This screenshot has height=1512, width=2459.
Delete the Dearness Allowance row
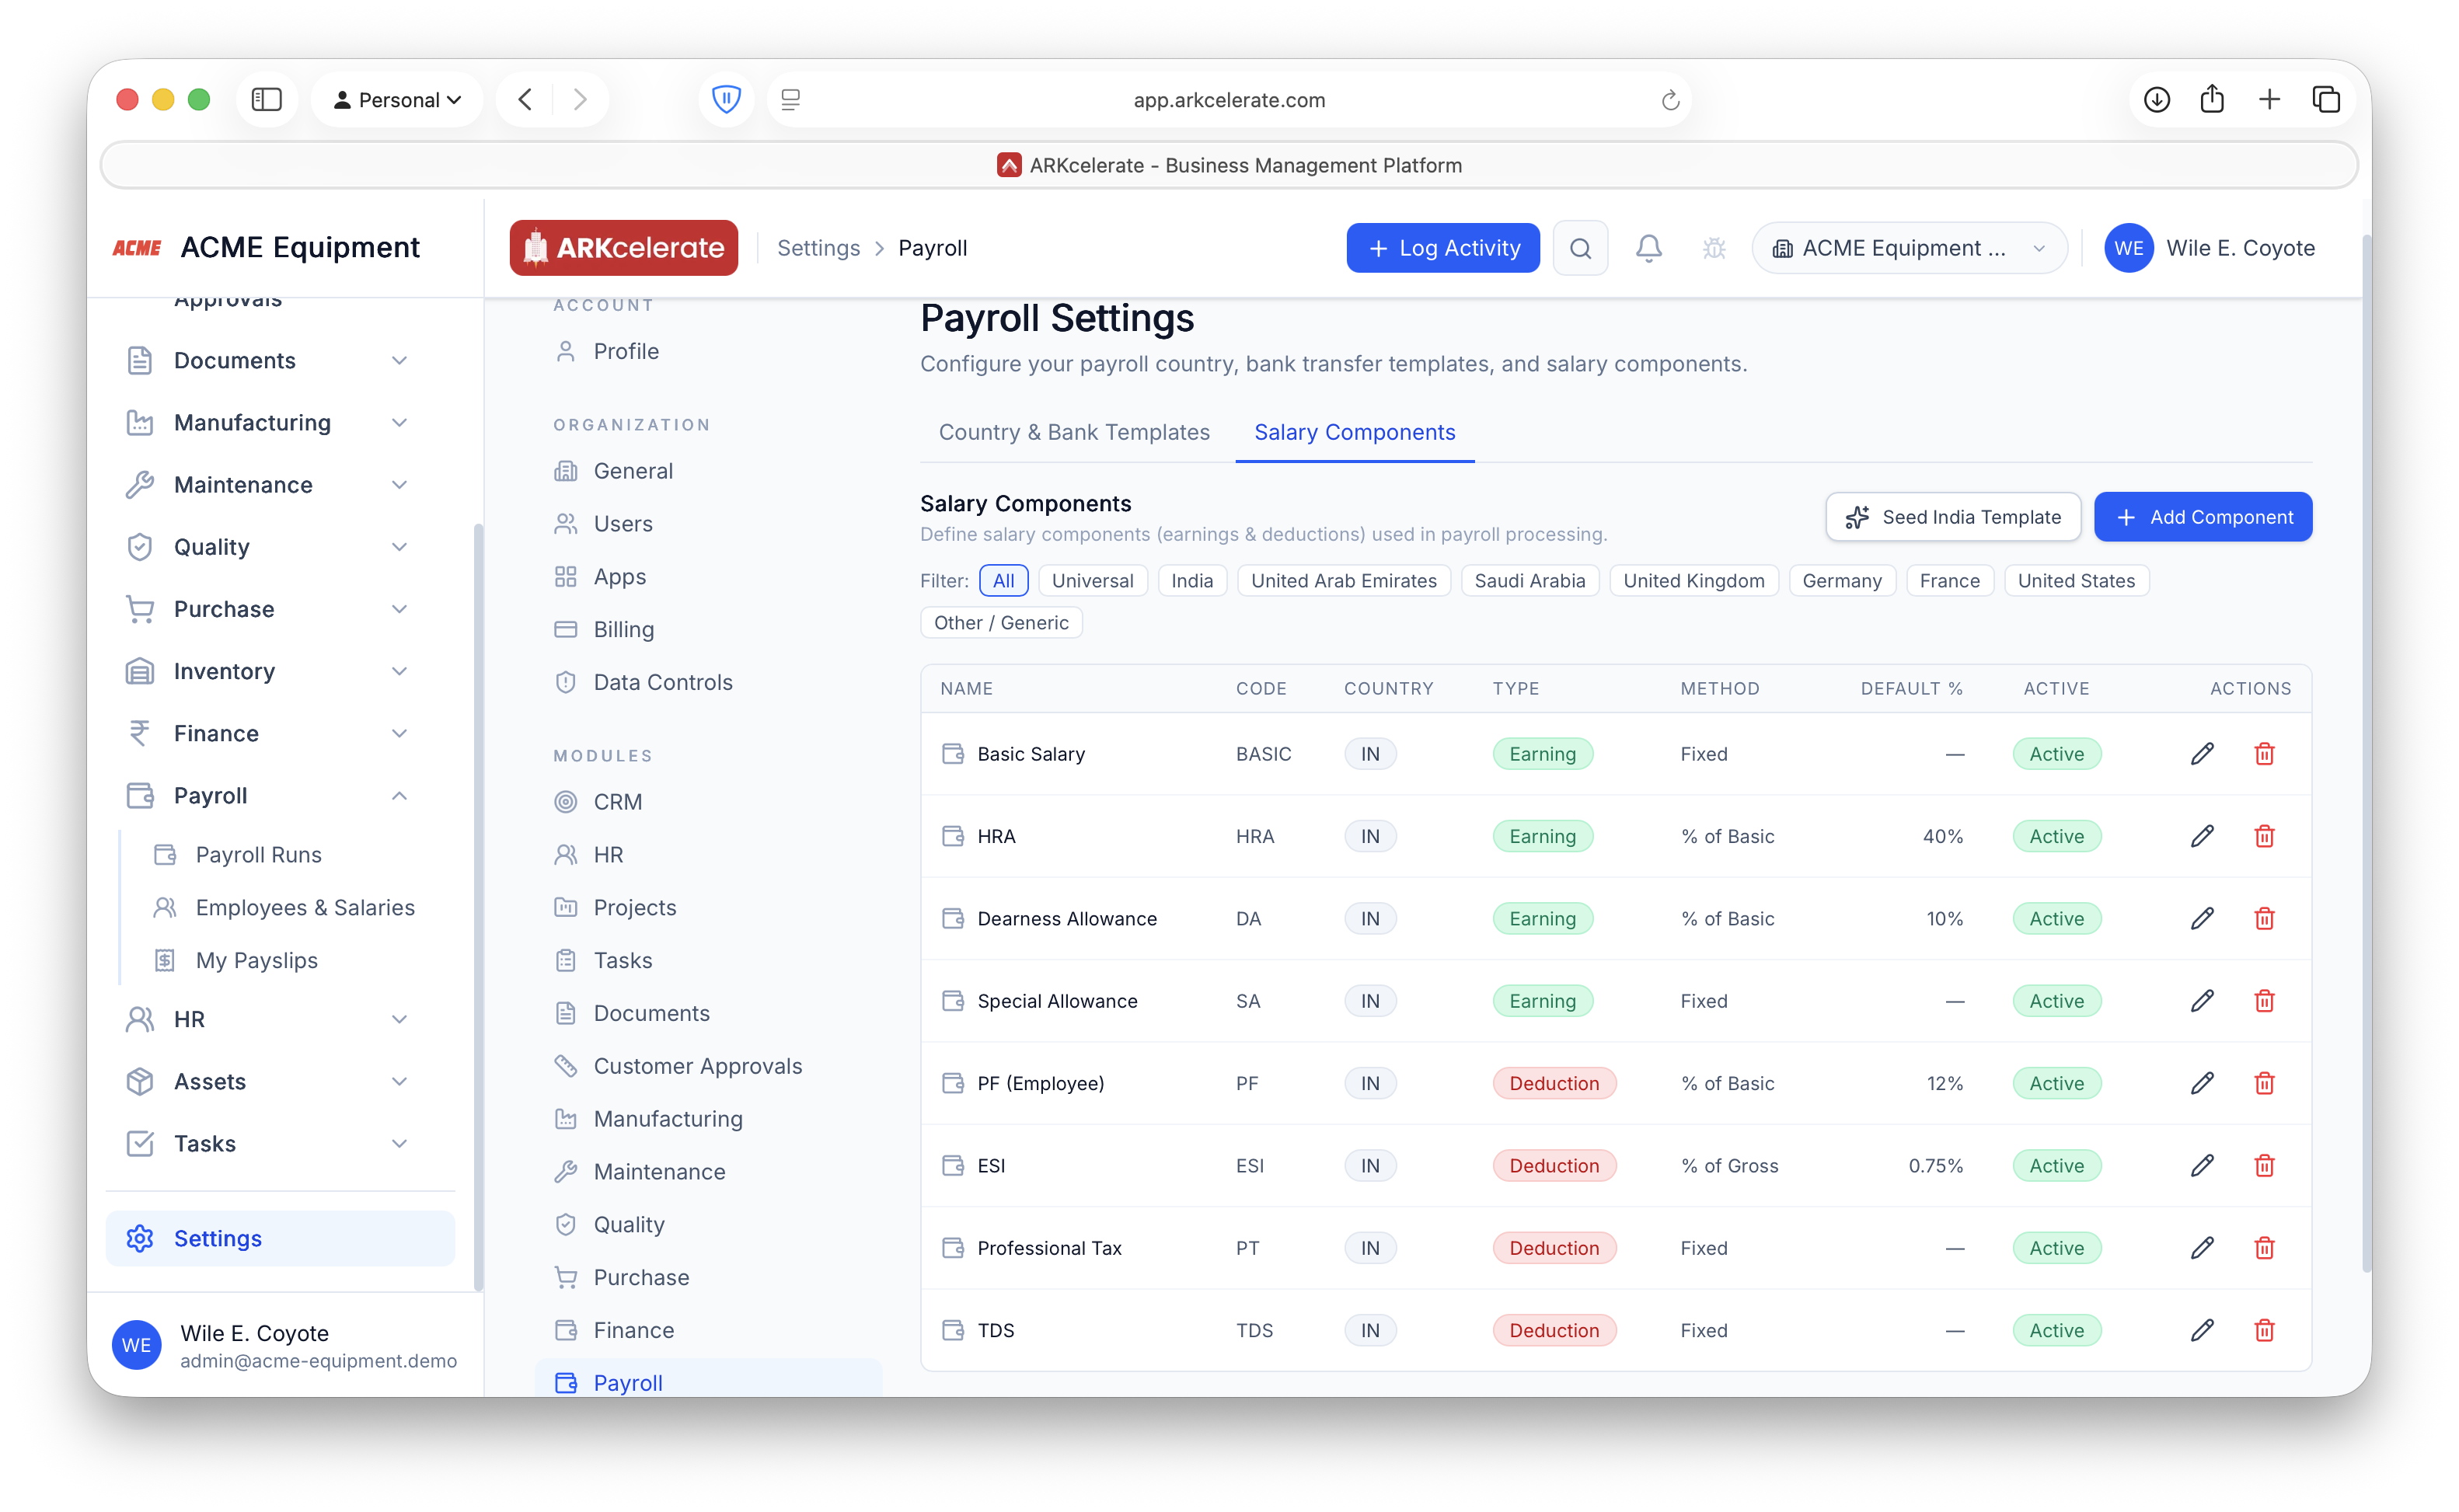click(2264, 918)
